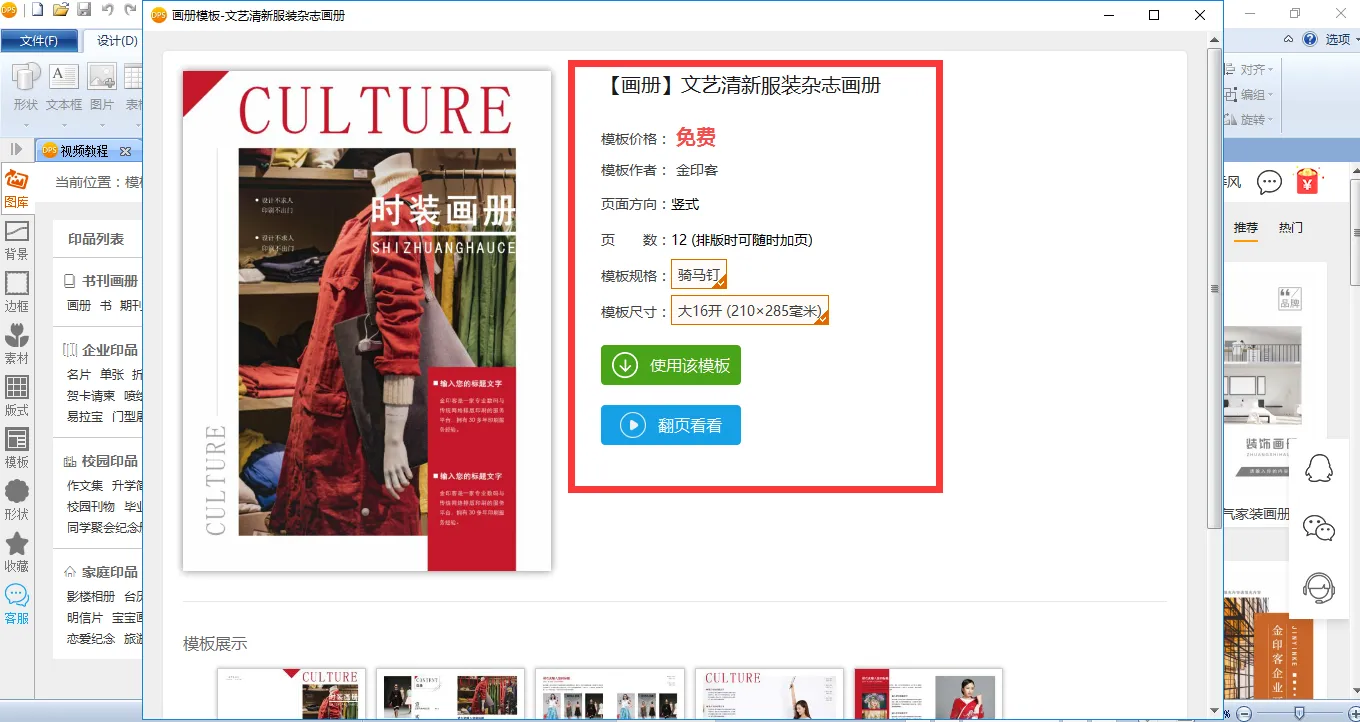Open the 文件(F) menu
The width and height of the screenshot is (1360, 722).
[x=39, y=41]
